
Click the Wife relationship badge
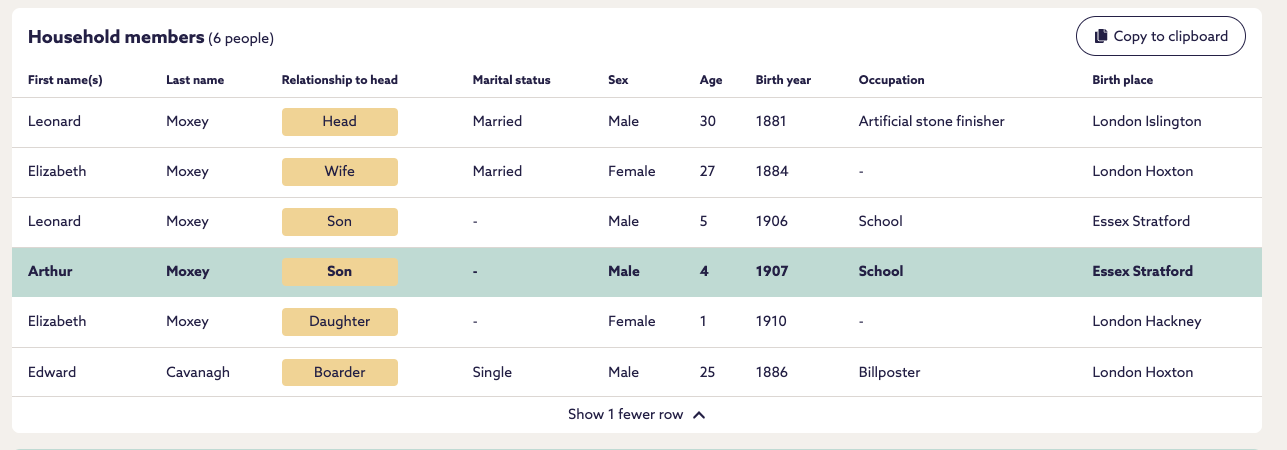[x=339, y=171]
